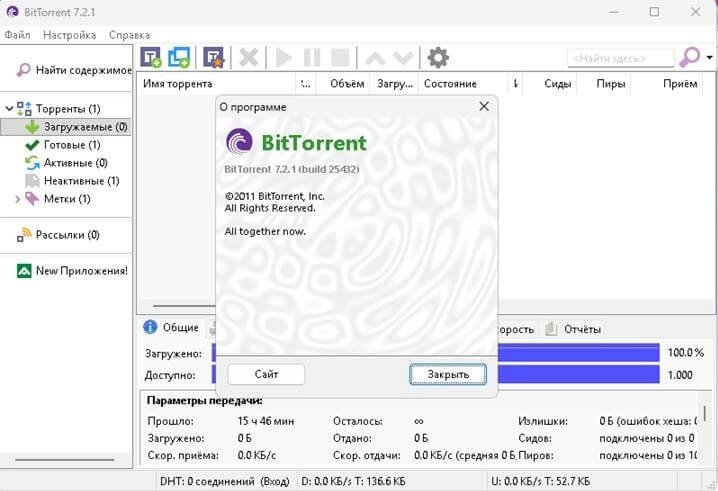The height and width of the screenshot is (491, 718).
Task: Open the Файл menu
Action: [x=17, y=35]
